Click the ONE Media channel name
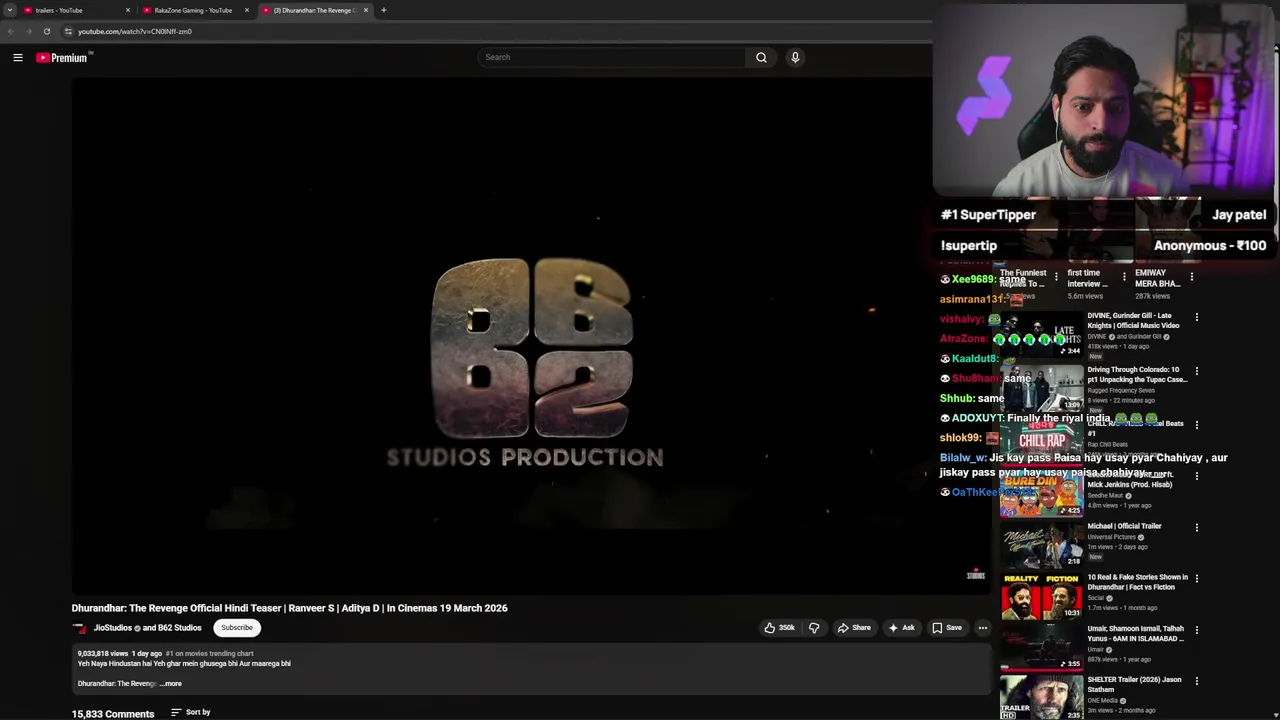Screen dimensions: 1280x720 coord(1103,700)
